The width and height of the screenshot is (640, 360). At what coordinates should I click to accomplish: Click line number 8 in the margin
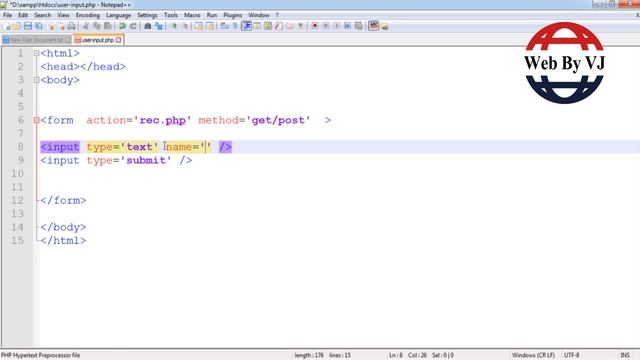click(x=20, y=147)
